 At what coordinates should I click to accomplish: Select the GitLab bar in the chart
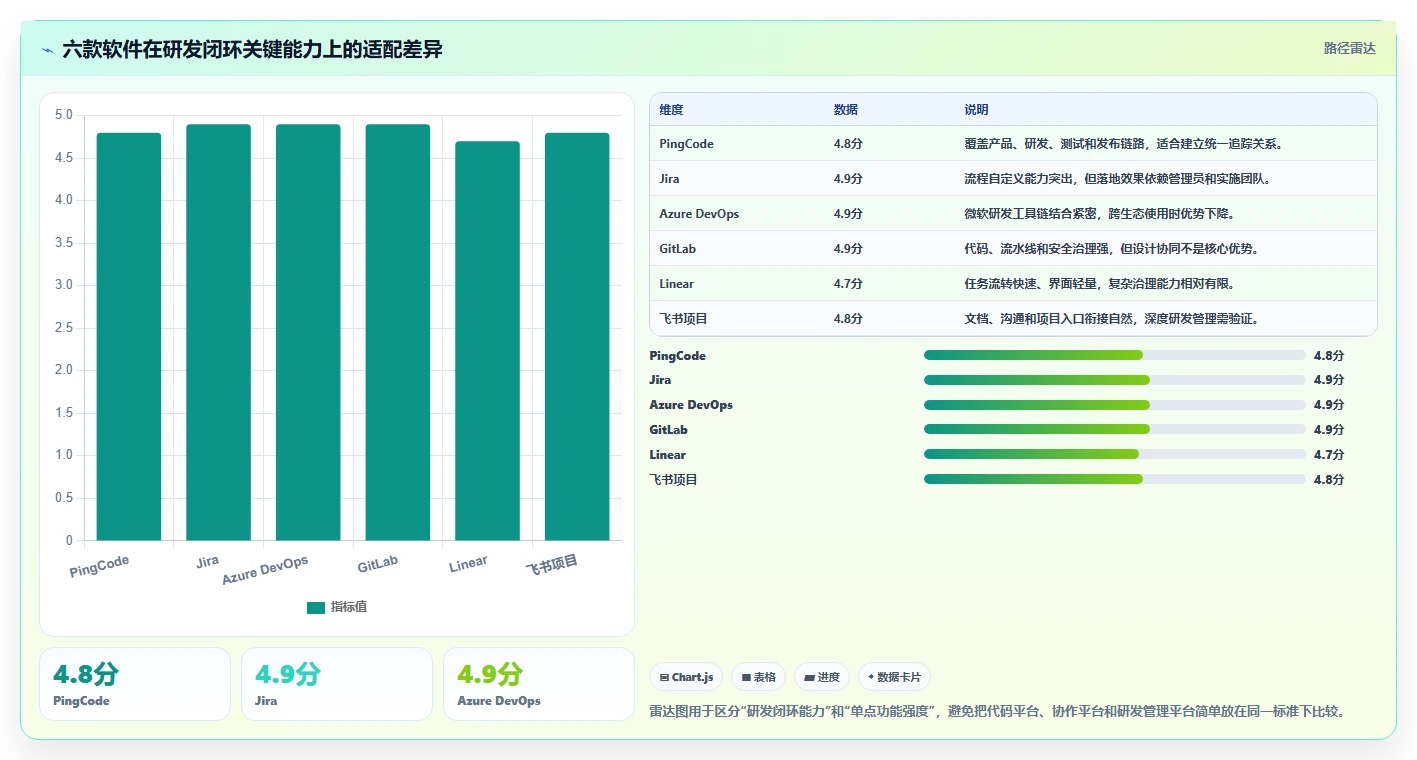tap(398, 333)
